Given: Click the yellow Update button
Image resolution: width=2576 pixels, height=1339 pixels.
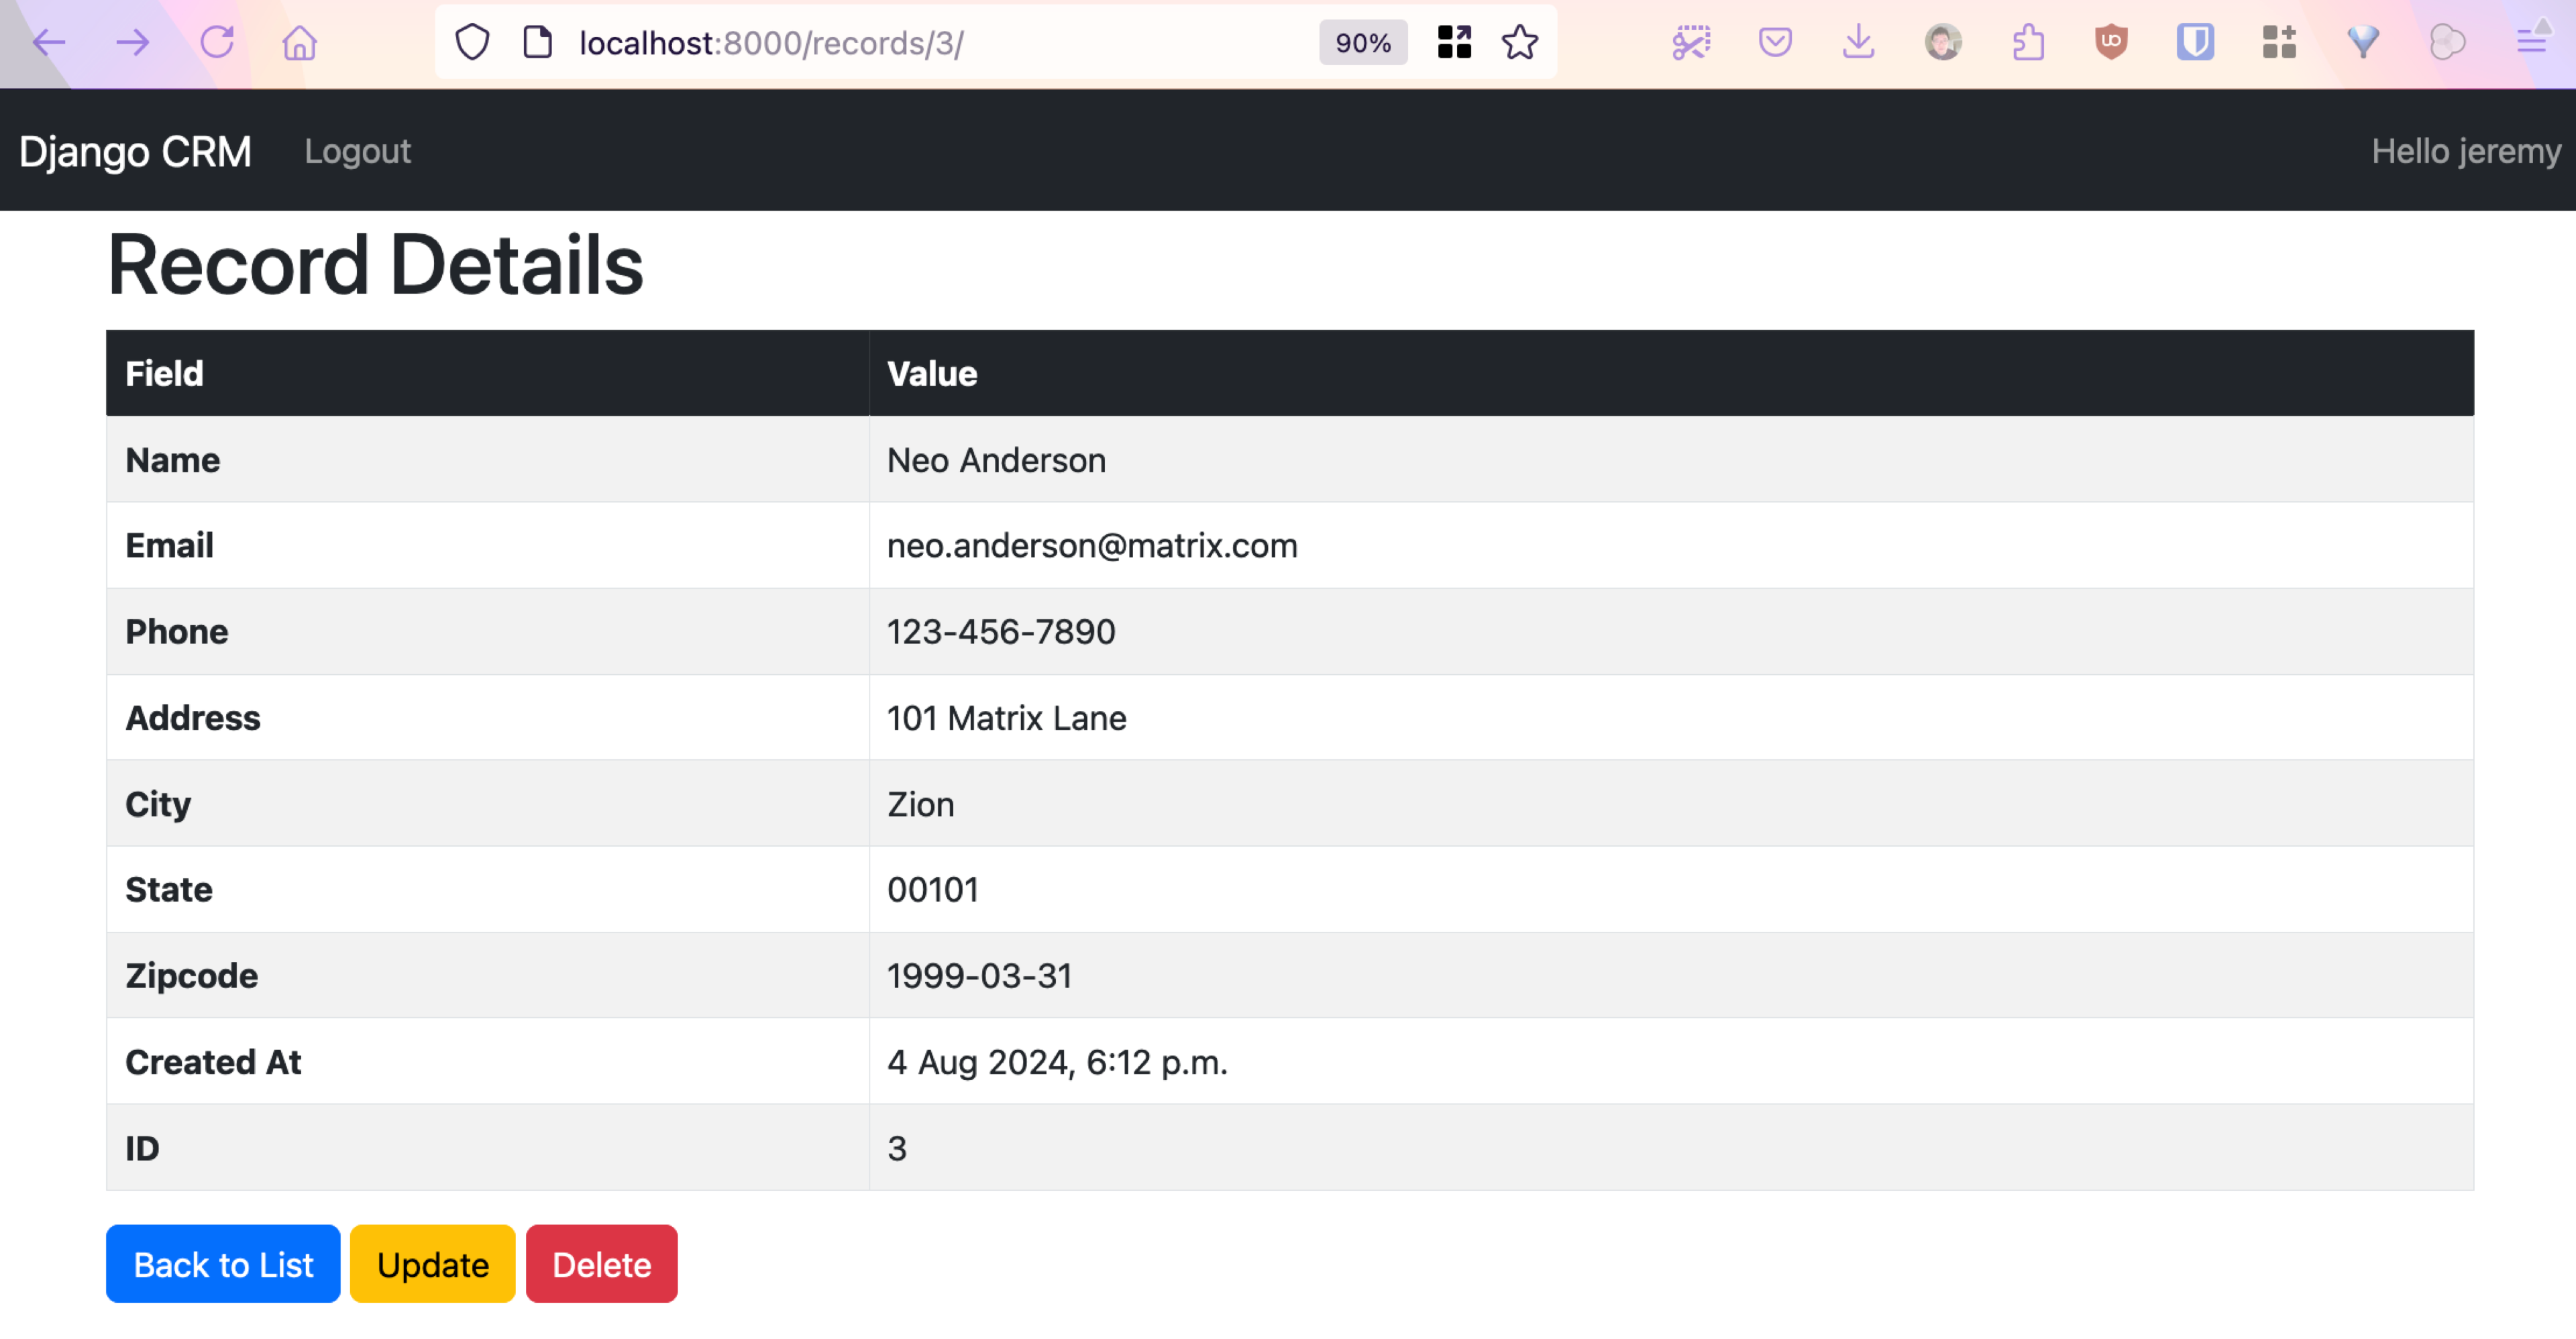Looking at the screenshot, I should click(x=432, y=1264).
